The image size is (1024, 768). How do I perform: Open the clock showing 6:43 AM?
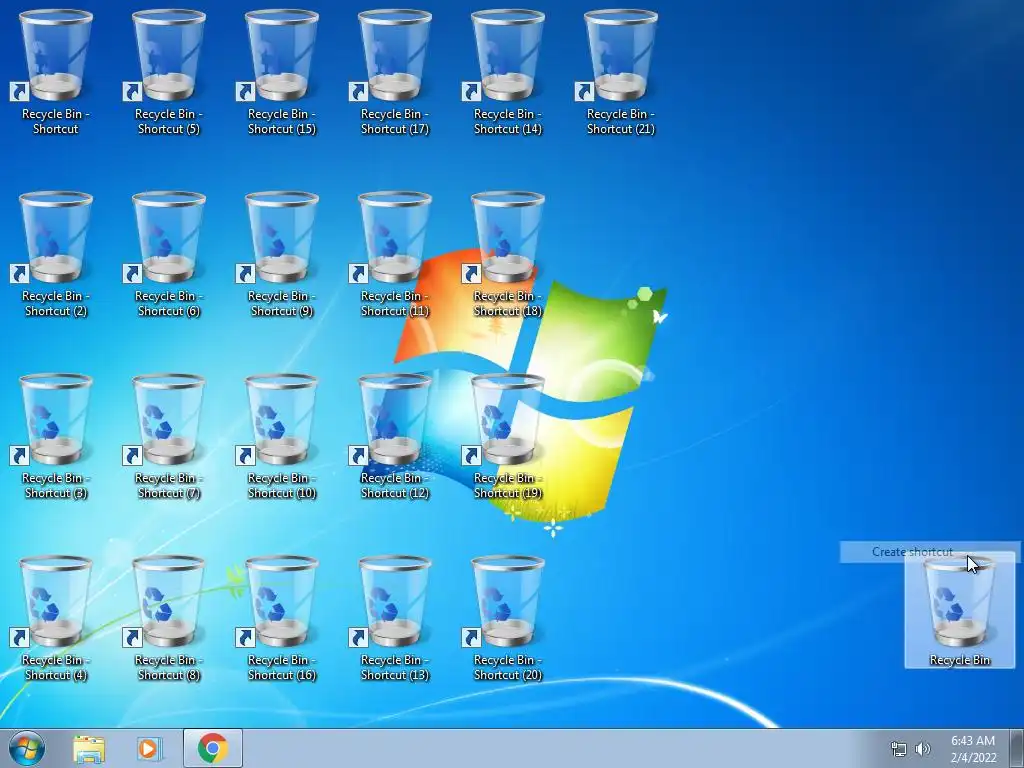click(973, 749)
